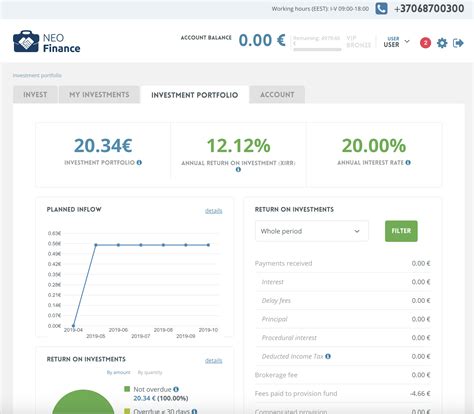
Task: Click the yellow-green Overdue legend swatch
Action: [x=127, y=411]
